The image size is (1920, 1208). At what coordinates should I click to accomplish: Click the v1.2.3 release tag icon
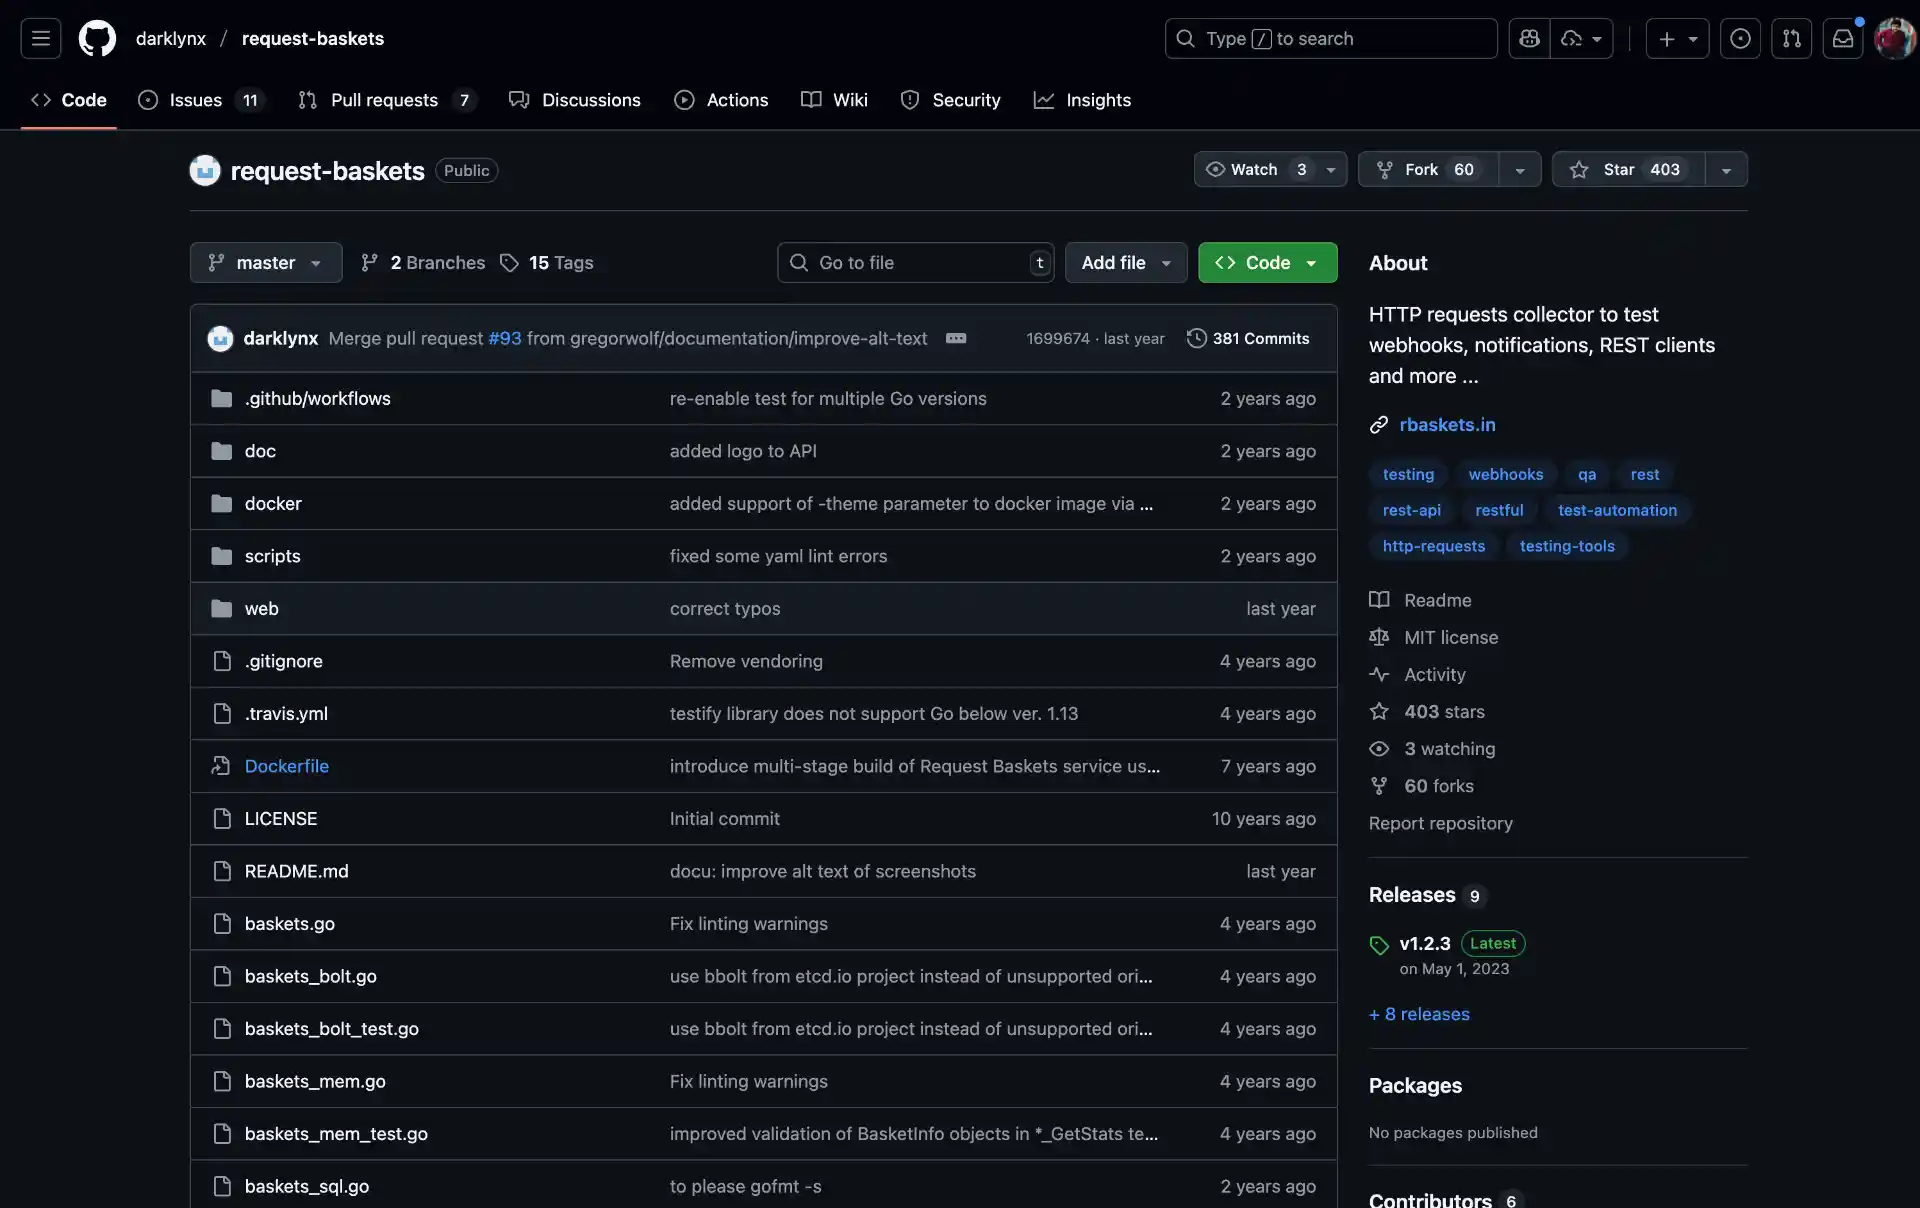pyautogui.click(x=1379, y=944)
